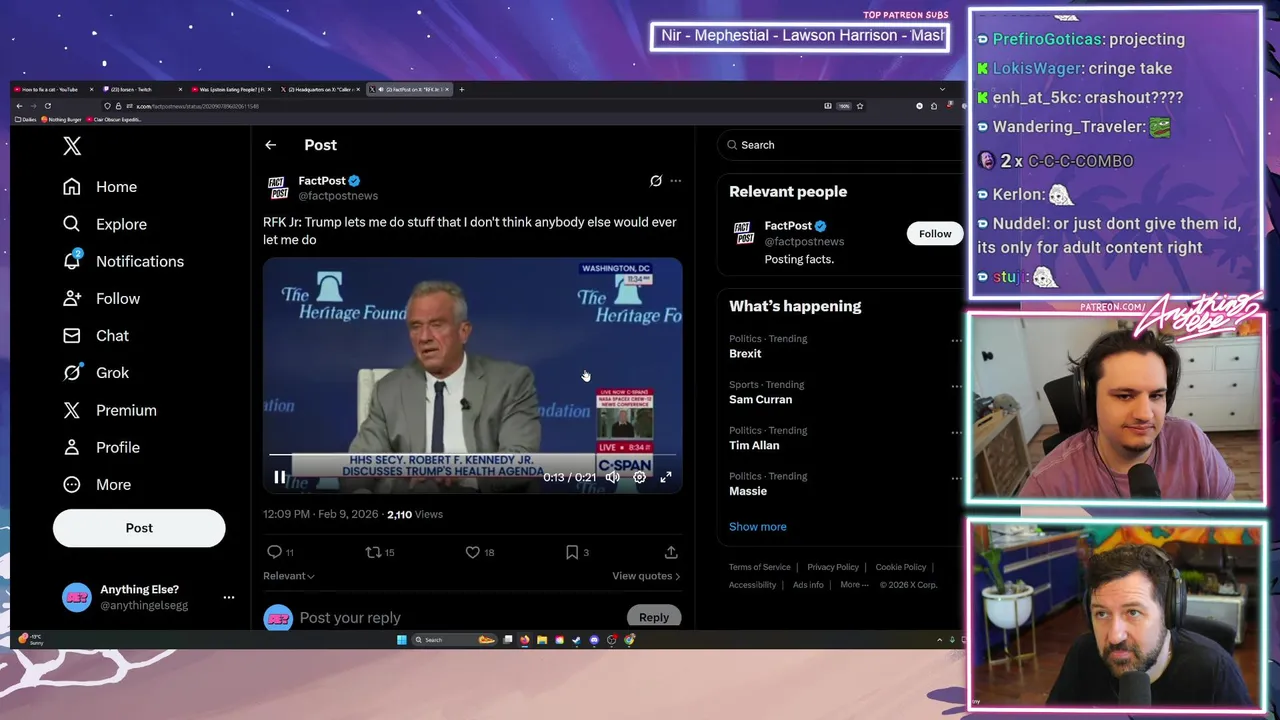Reload the page in browser
Viewport: 1280px width, 720px height.
click(x=47, y=106)
